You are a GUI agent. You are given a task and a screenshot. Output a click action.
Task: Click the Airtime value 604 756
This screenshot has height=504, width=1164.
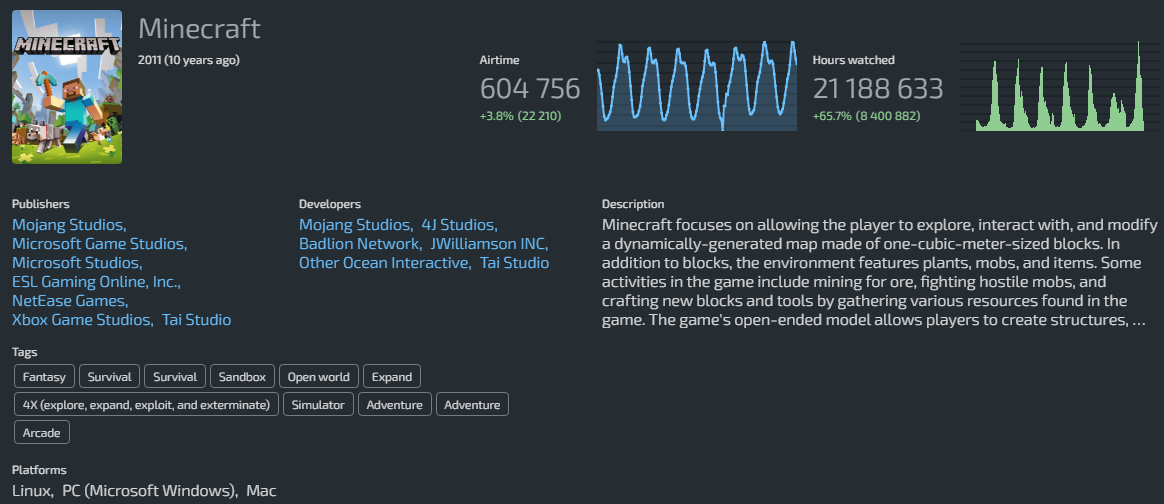(x=530, y=89)
